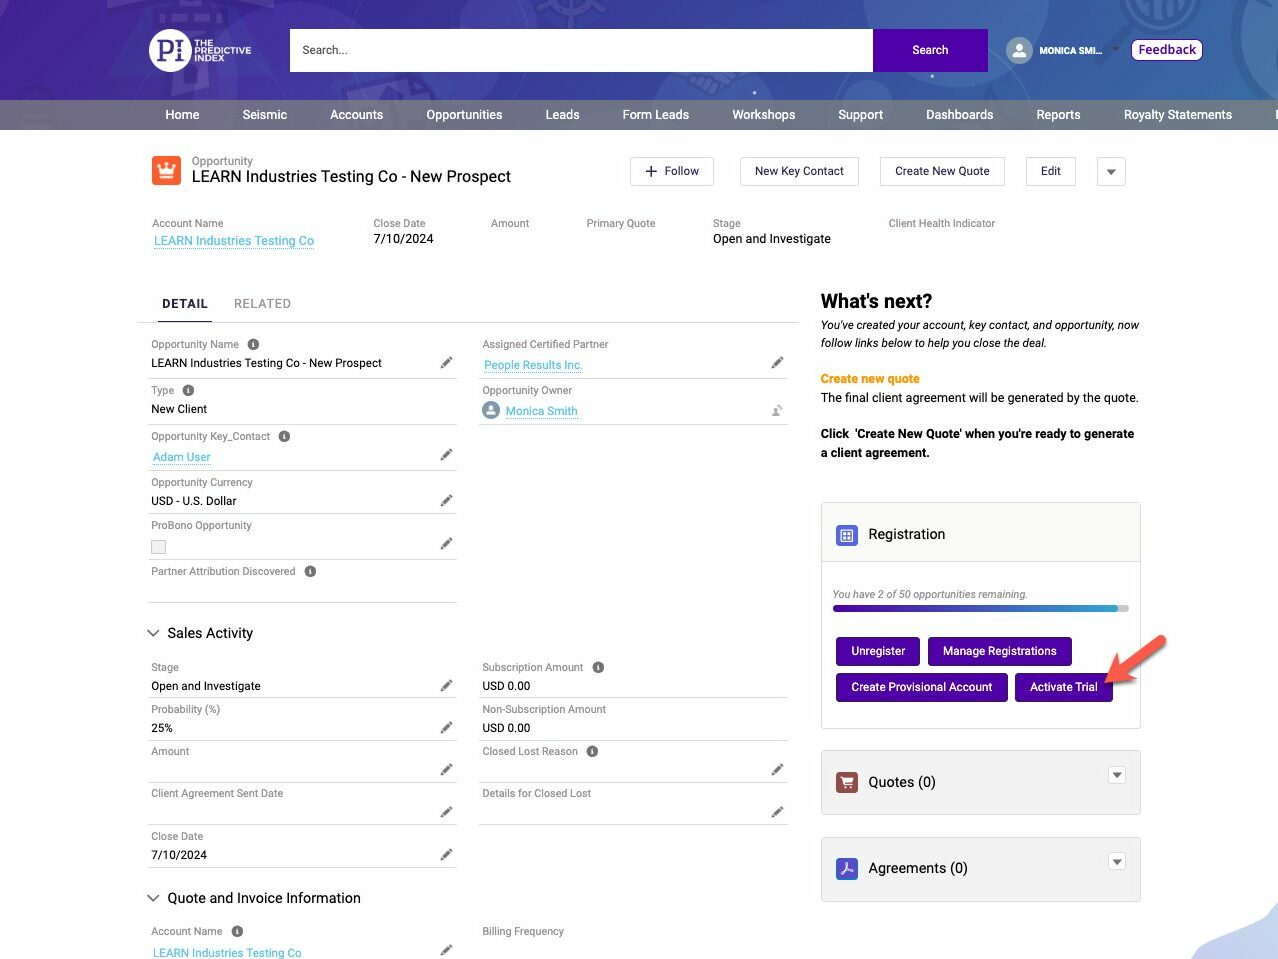
Task: Switch to the RELATED tab
Action: click(262, 304)
